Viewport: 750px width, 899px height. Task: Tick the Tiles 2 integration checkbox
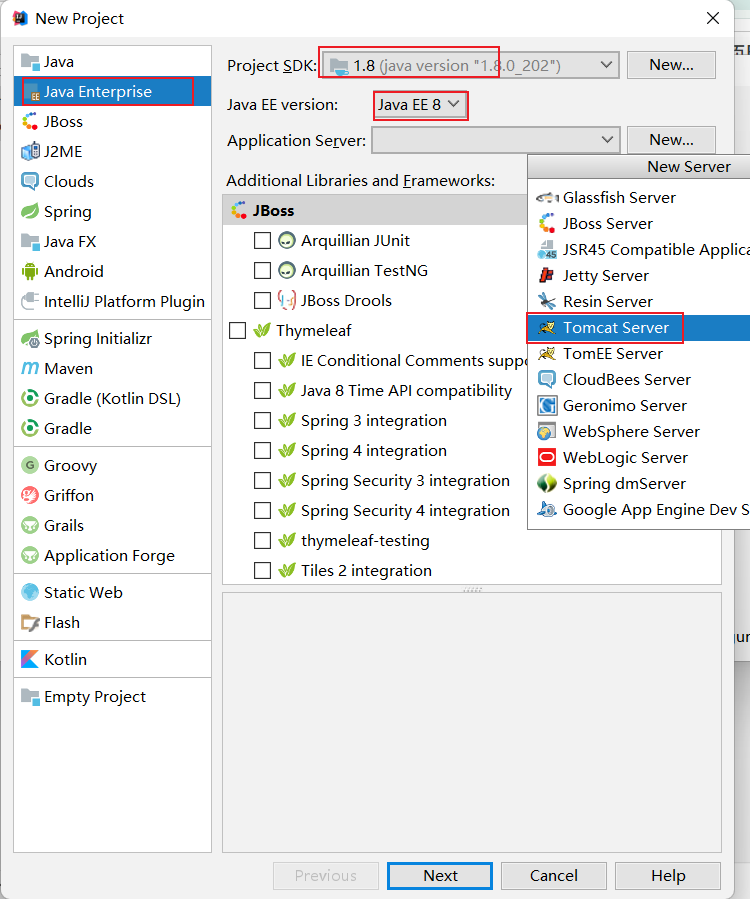coord(262,570)
